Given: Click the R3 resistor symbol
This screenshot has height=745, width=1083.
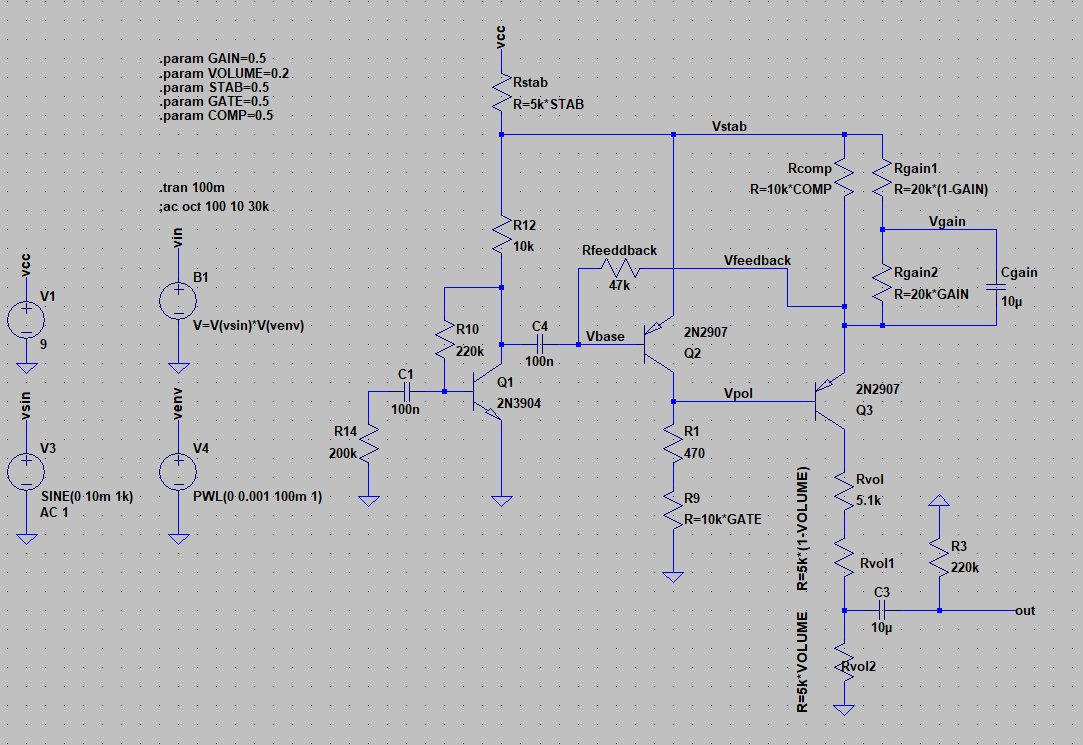Looking at the screenshot, I should [x=939, y=557].
